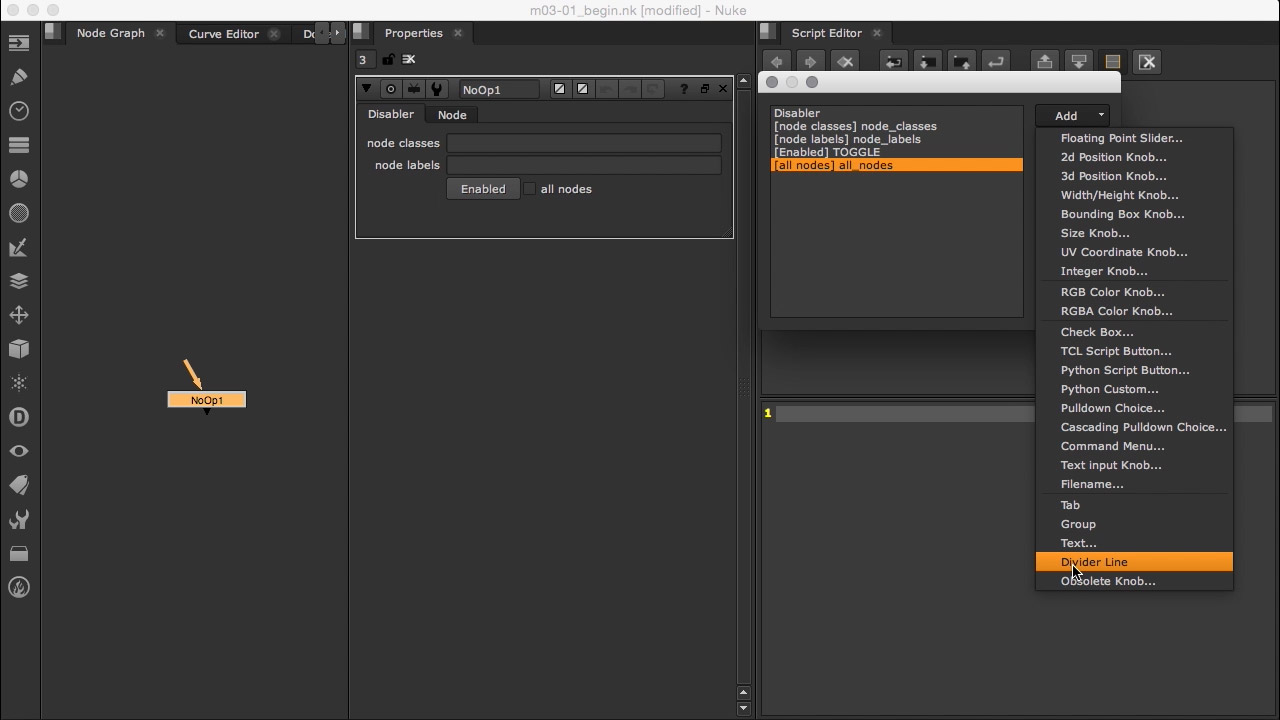The width and height of the screenshot is (1280, 720).
Task: Open the 3D nodes cube icon
Action: 19,349
